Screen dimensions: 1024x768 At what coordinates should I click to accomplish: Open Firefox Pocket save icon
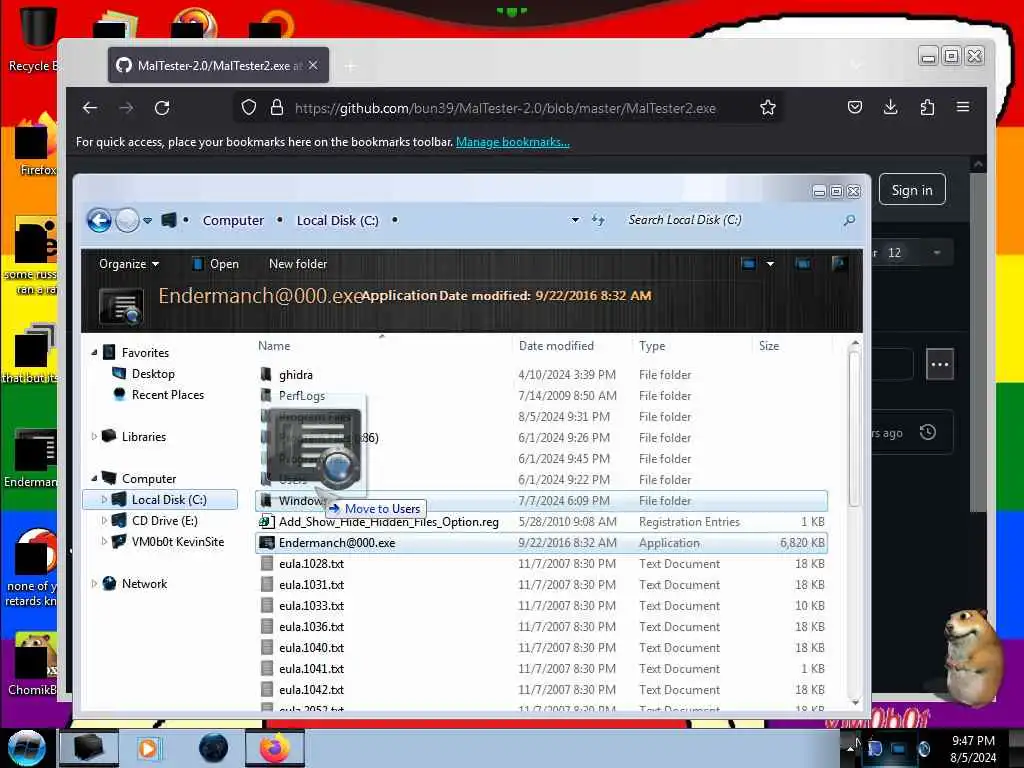pos(854,107)
